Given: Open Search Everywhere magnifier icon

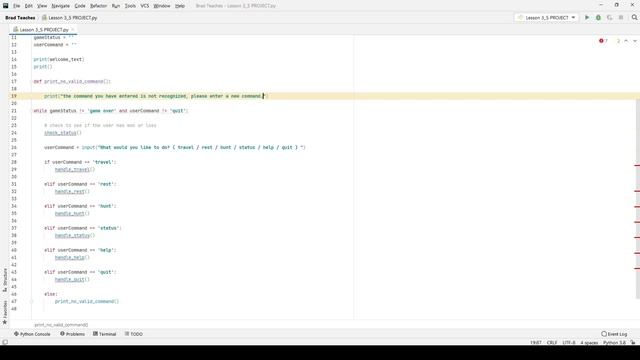Looking at the screenshot, I should click(x=634, y=18).
